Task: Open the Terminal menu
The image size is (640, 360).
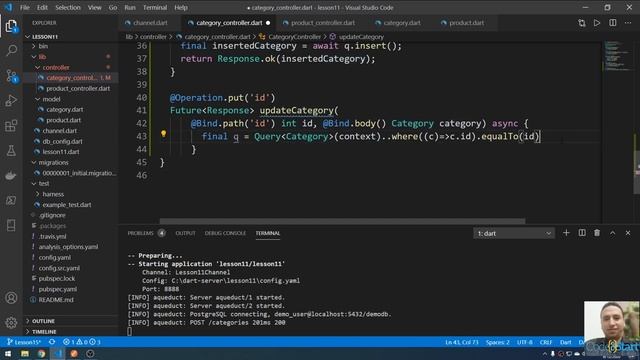Action: (155, 7)
